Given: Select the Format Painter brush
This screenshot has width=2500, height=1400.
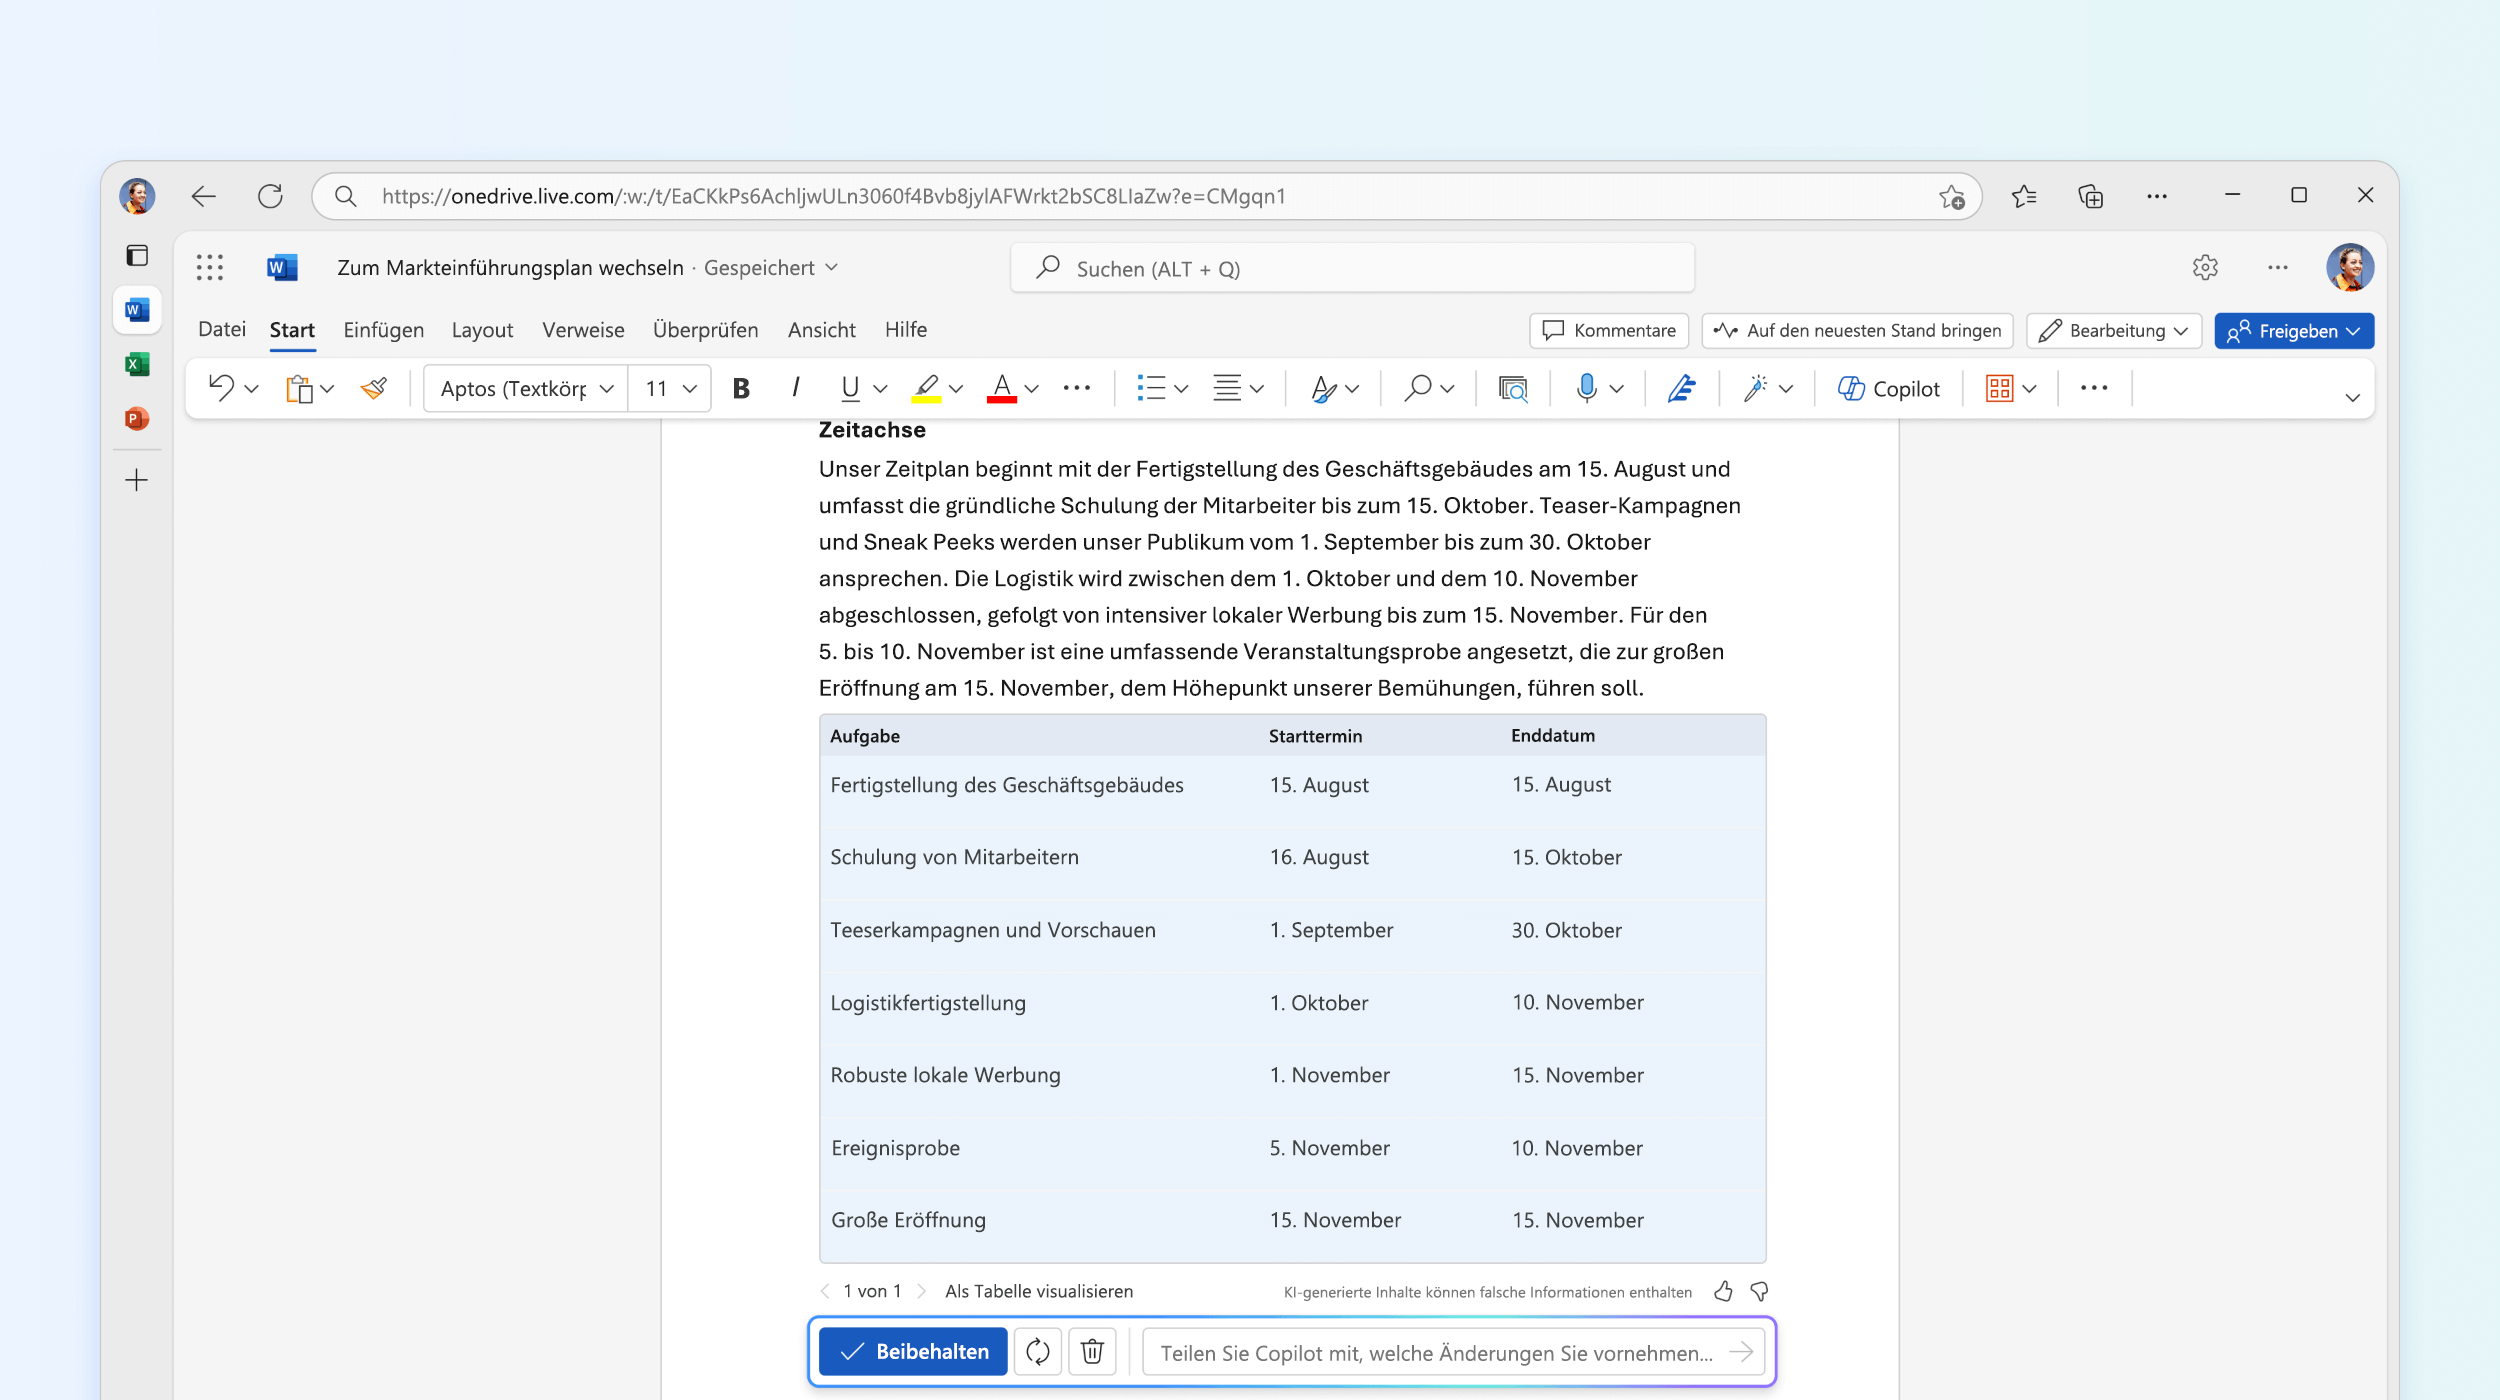Looking at the screenshot, I should point(374,388).
